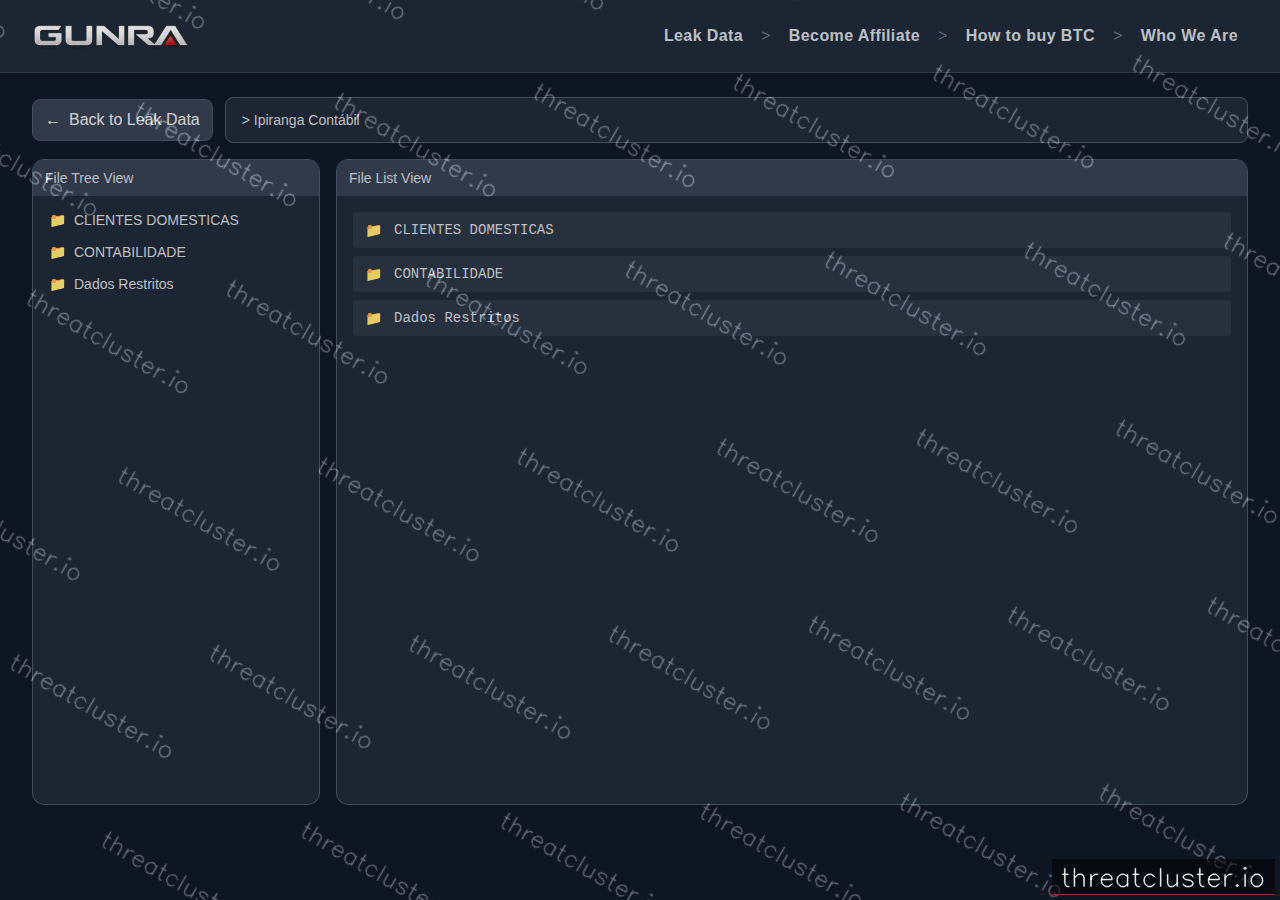1280x900 pixels.
Task: Expand CLIENTES DOMESTICAS in File Tree View
Action: tap(156, 220)
